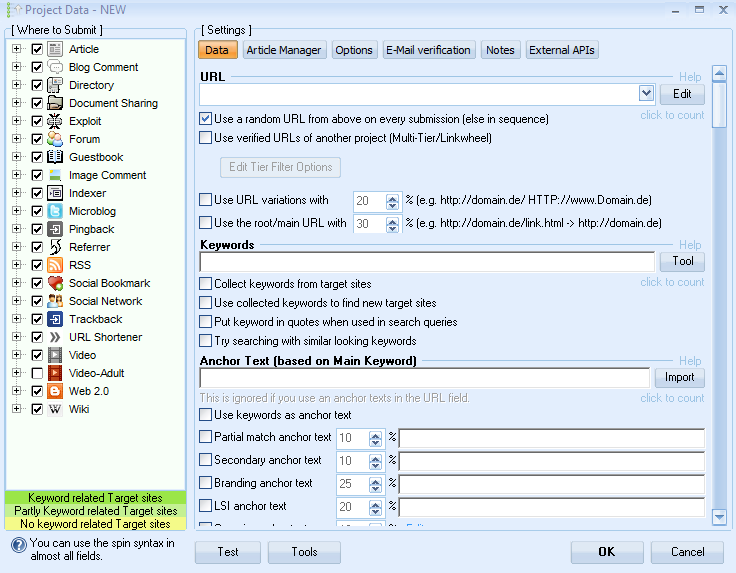The width and height of the screenshot is (736, 573).
Task: Click the Microblog Twitter bird icon
Action: coord(55,211)
